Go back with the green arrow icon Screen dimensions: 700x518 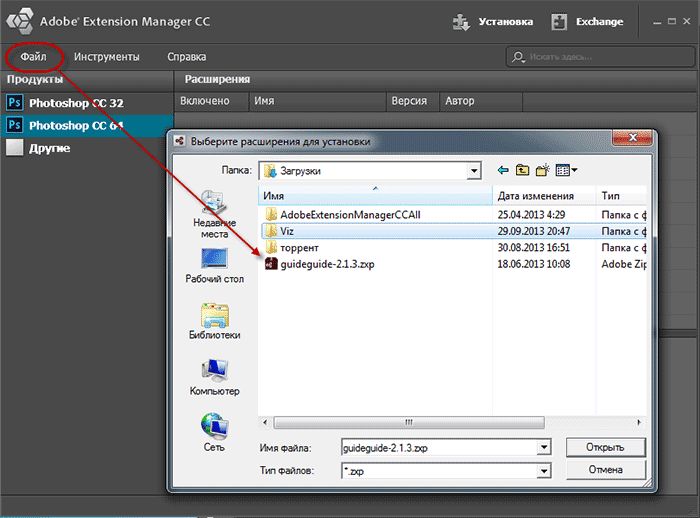pyautogui.click(x=503, y=170)
